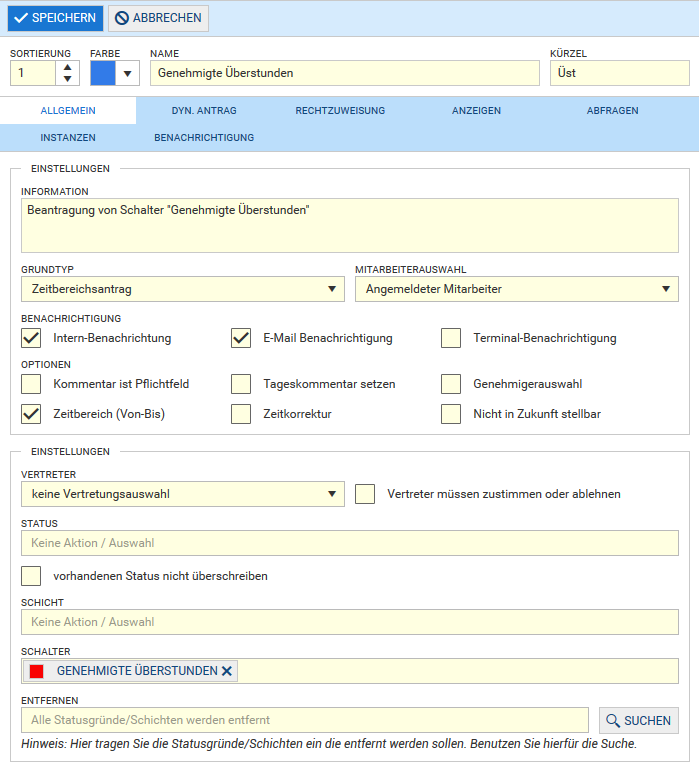Decrease the Sortierung value with down arrow
Screen dimensions: 699x762
68,79
